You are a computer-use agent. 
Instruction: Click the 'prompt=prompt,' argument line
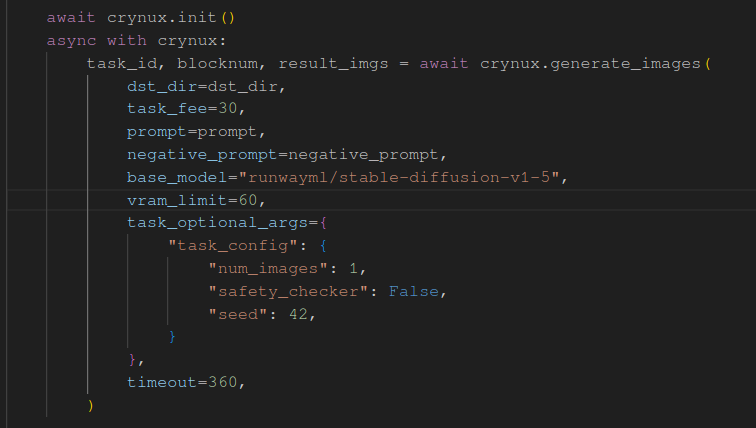pyautogui.click(x=196, y=132)
